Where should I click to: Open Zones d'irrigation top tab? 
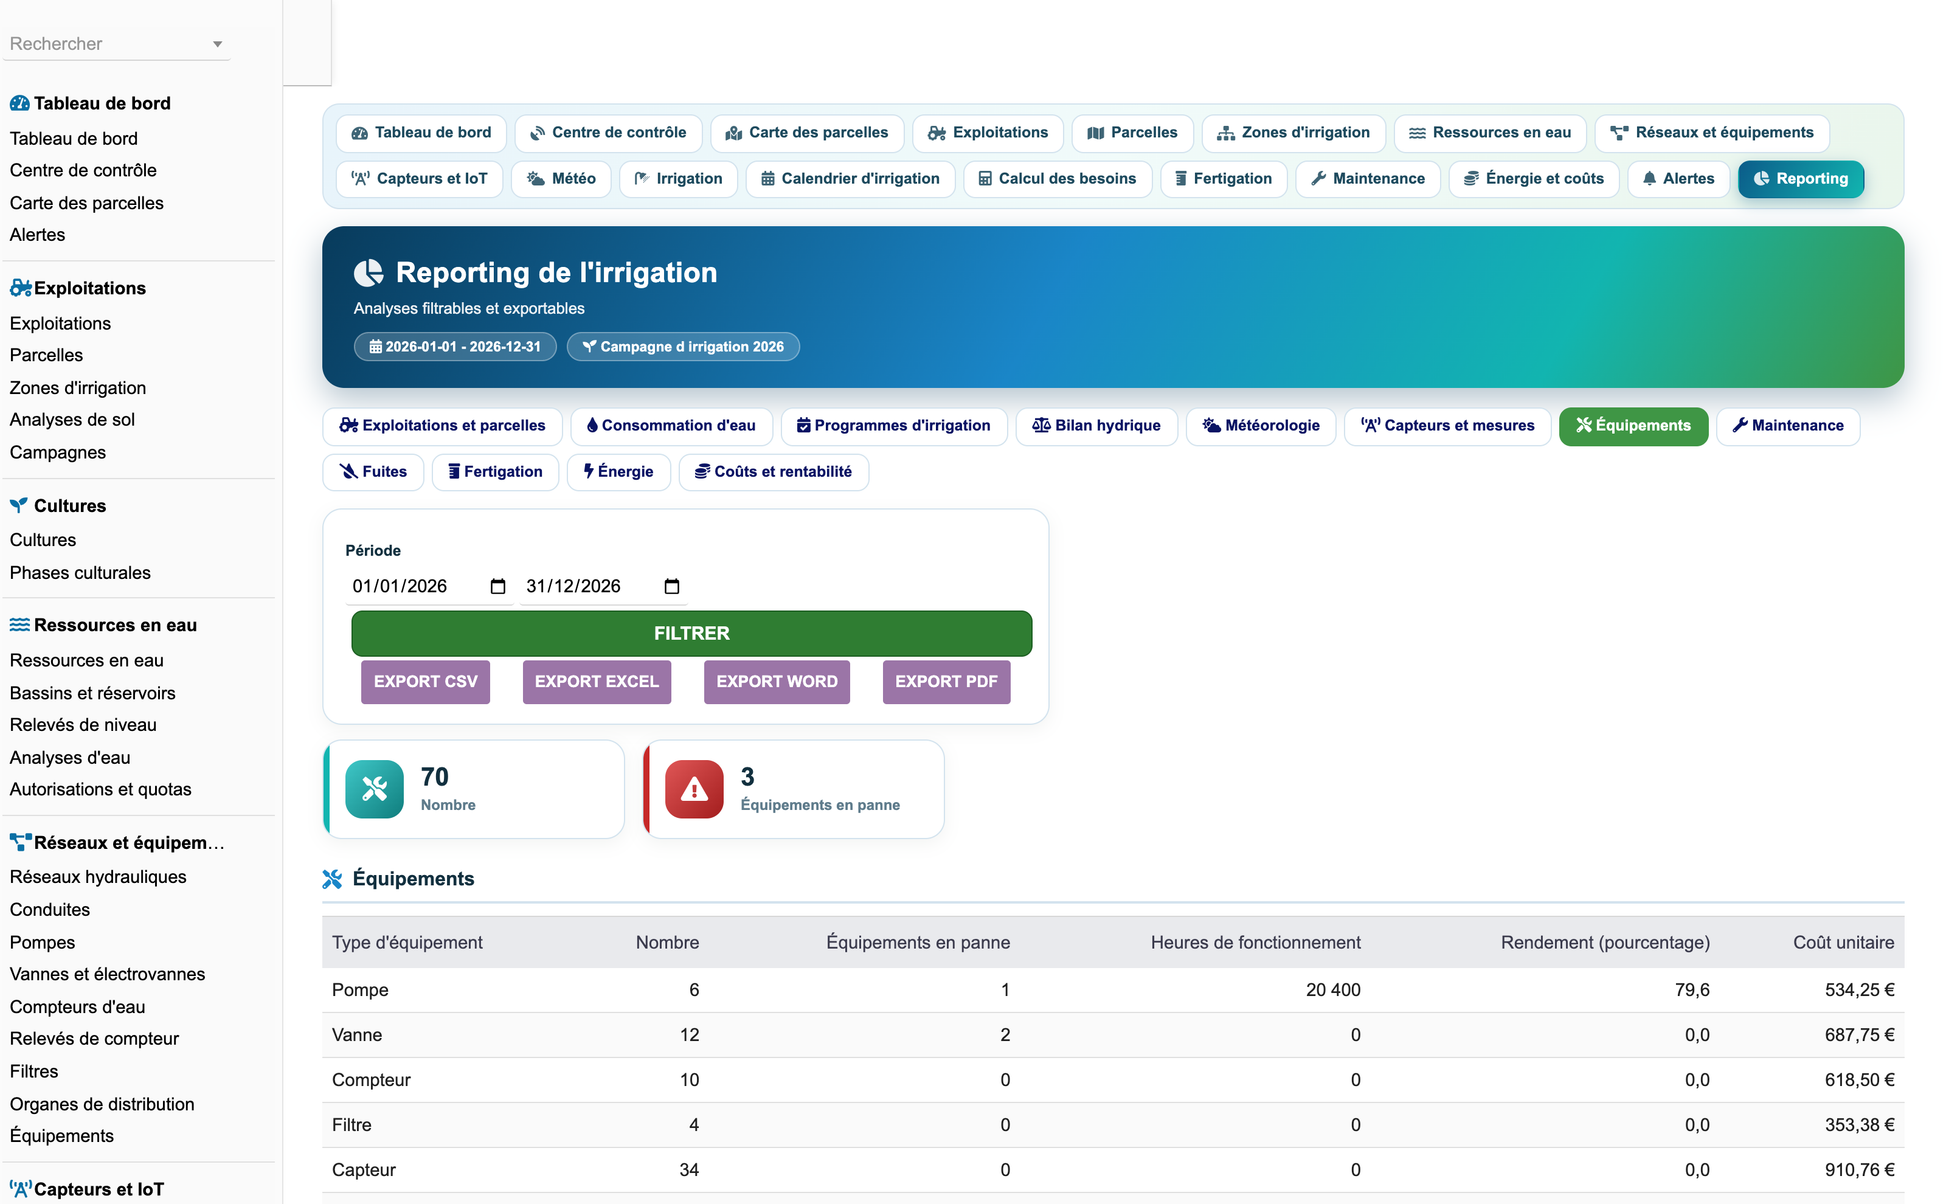[1294, 133]
